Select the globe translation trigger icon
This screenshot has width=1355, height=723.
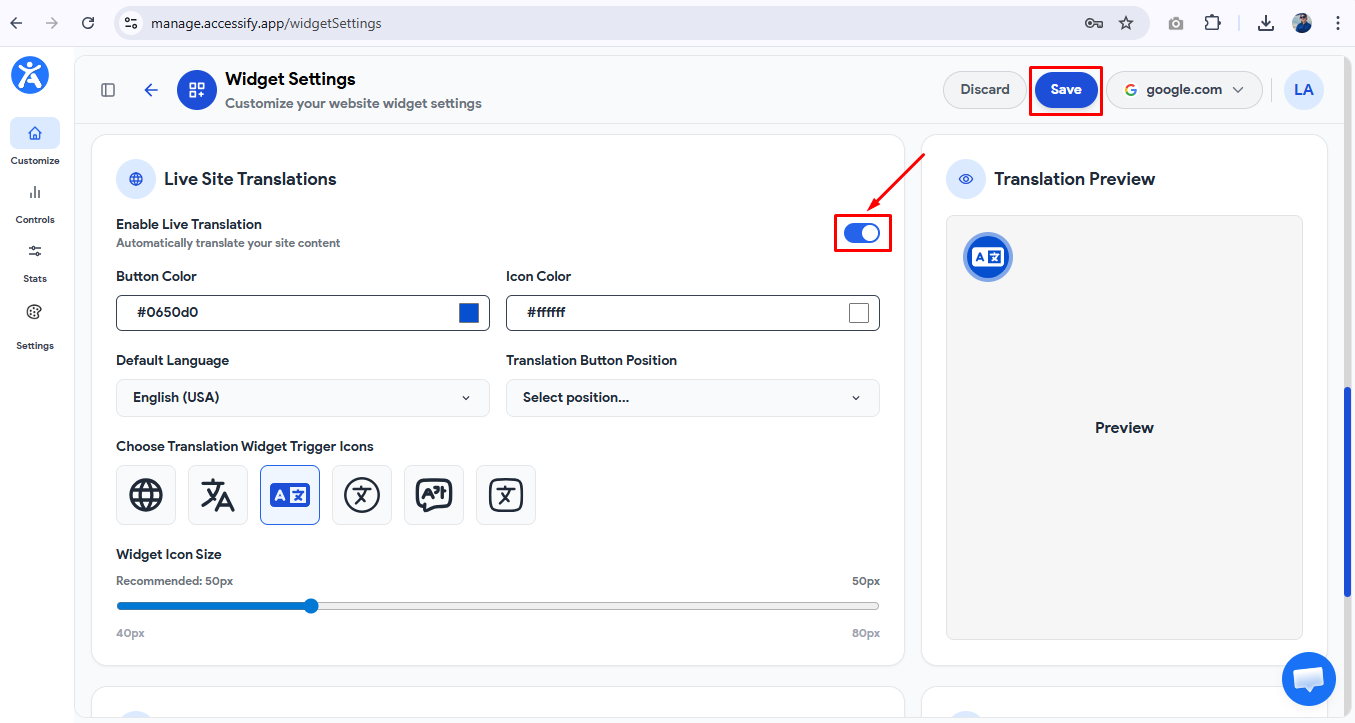(145, 494)
